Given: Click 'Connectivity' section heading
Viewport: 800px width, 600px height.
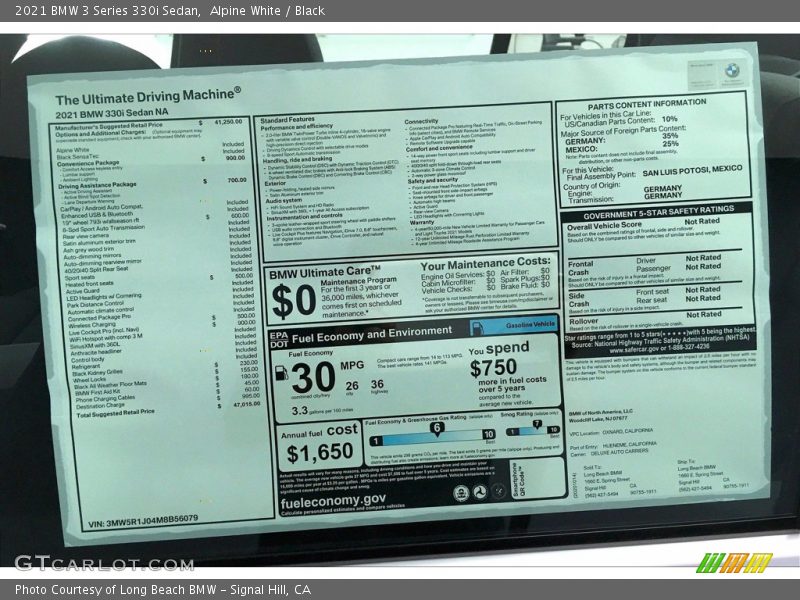Looking at the screenshot, I should pyautogui.click(x=421, y=121).
